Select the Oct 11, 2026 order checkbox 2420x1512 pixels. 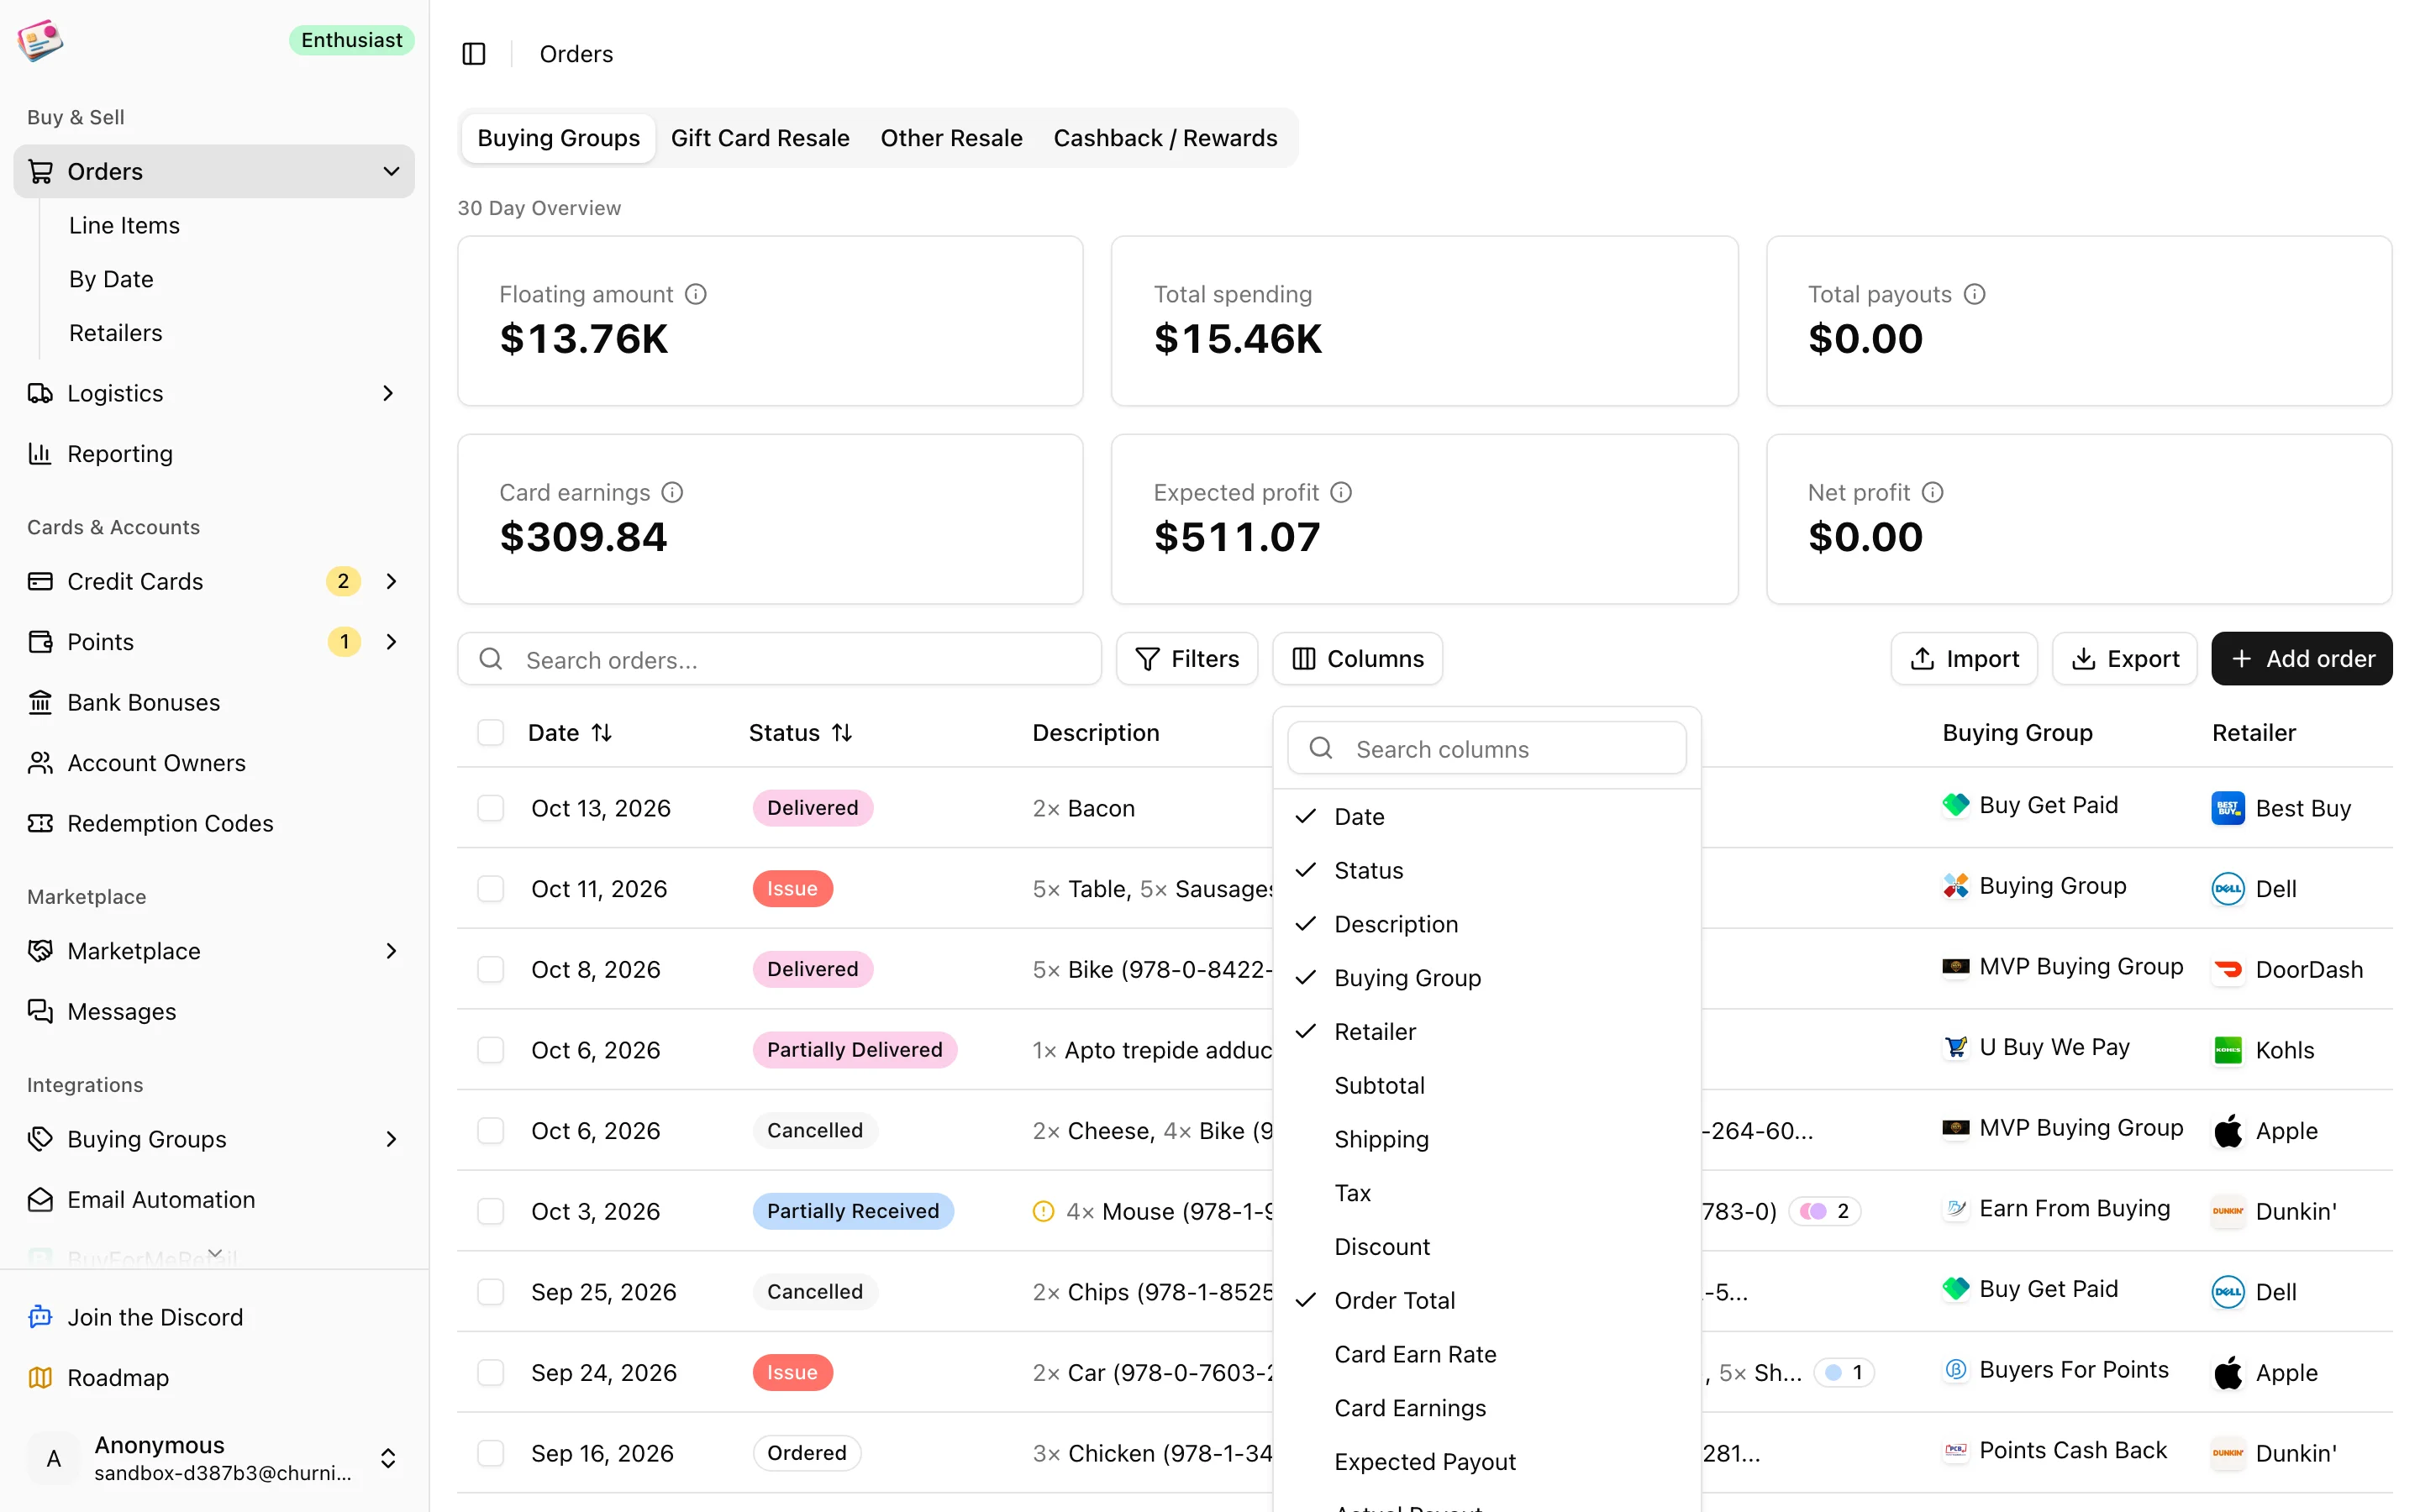pyautogui.click(x=490, y=889)
